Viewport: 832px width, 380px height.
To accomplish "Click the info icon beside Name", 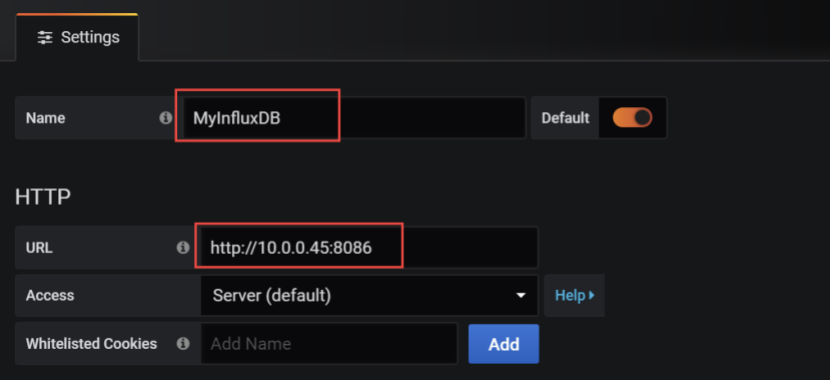I will pyautogui.click(x=166, y=118).
